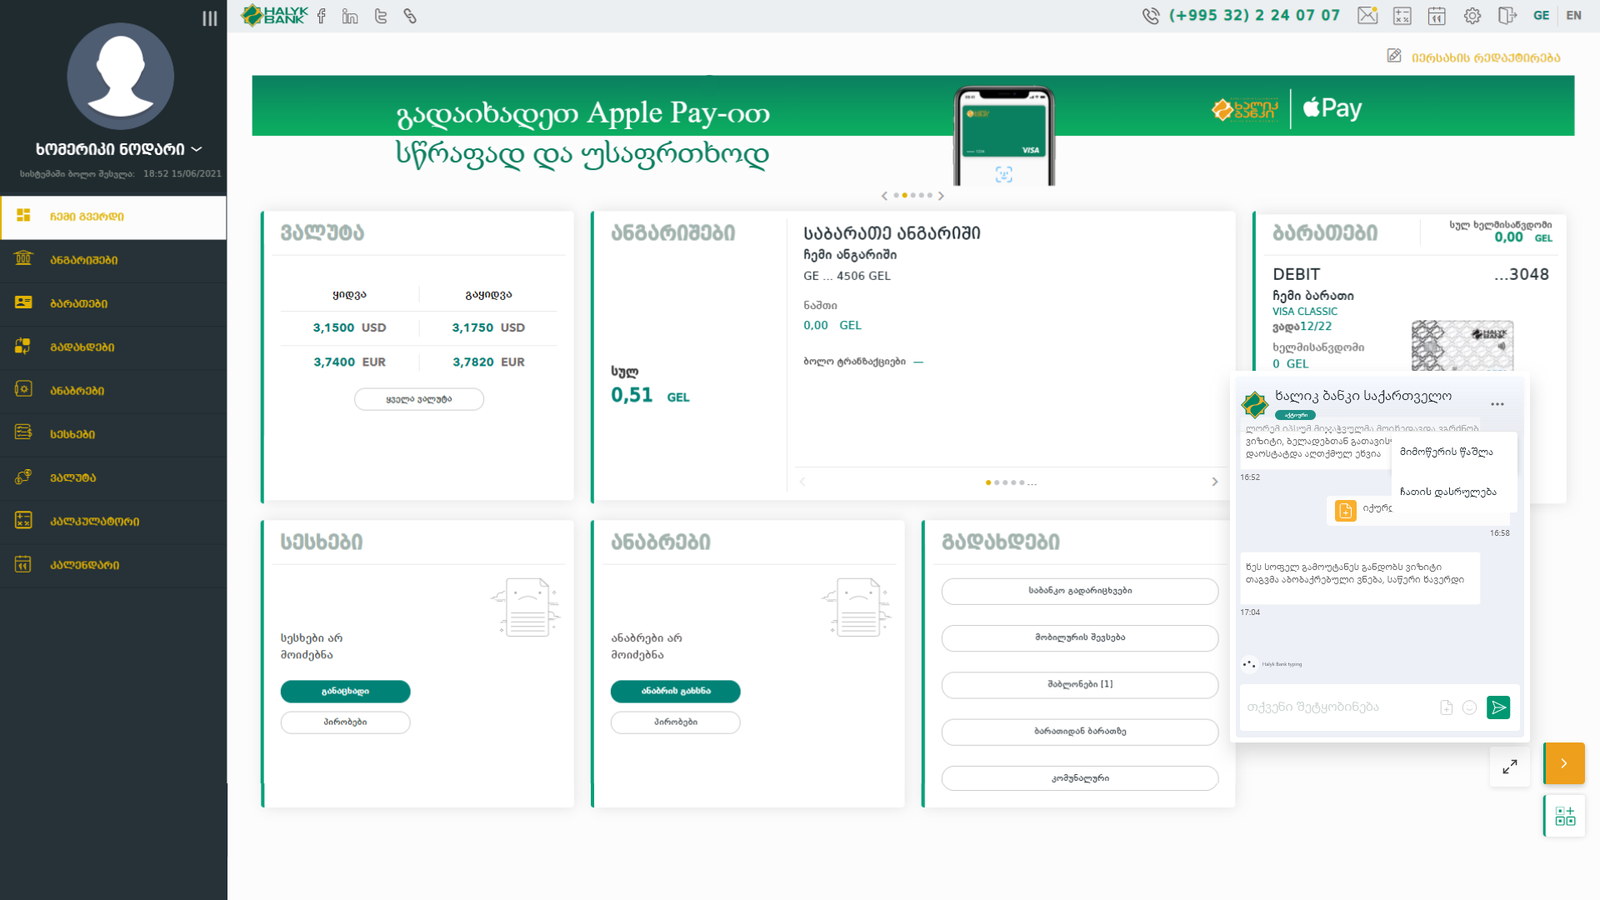1600x900 pixels.
Task: Open კალკულატორი in the sidebar
Action: (x=113, y=521)
